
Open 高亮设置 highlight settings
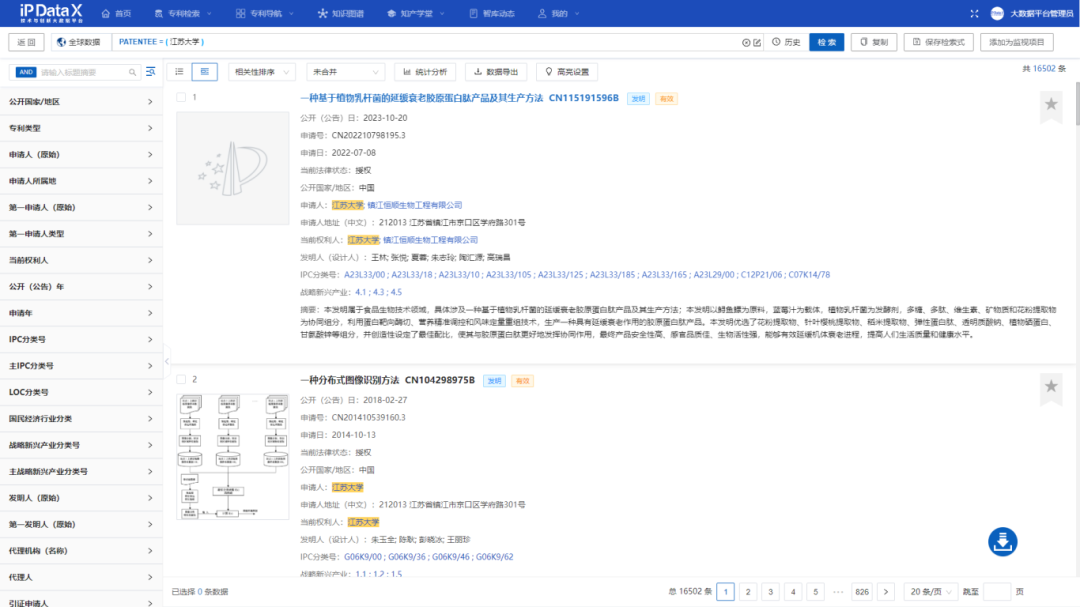567,72
